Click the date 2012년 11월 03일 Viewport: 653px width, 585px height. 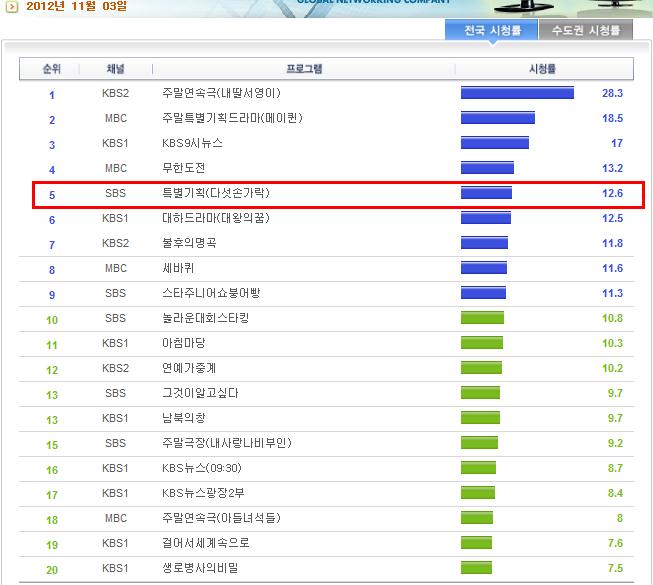click(x=77, y=6)
